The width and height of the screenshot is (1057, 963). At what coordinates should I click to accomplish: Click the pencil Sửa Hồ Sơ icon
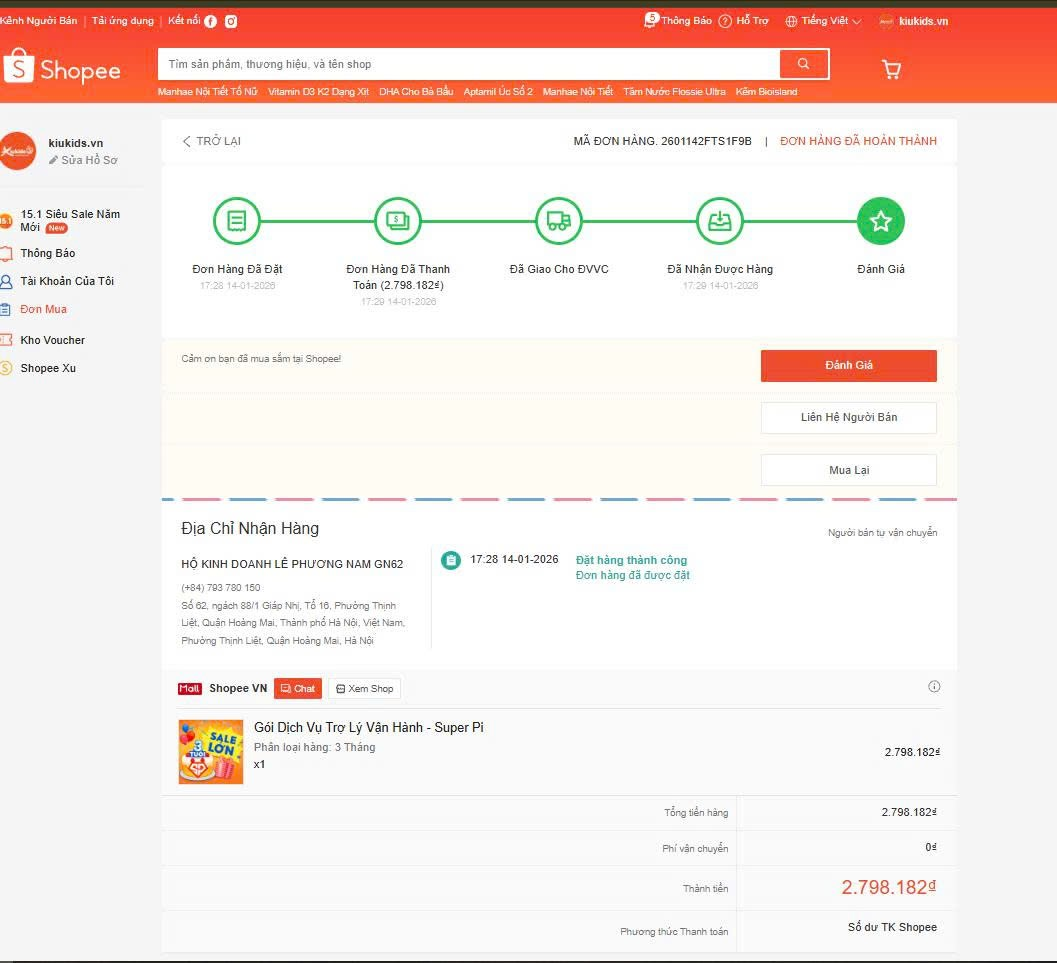pos(53,160)
